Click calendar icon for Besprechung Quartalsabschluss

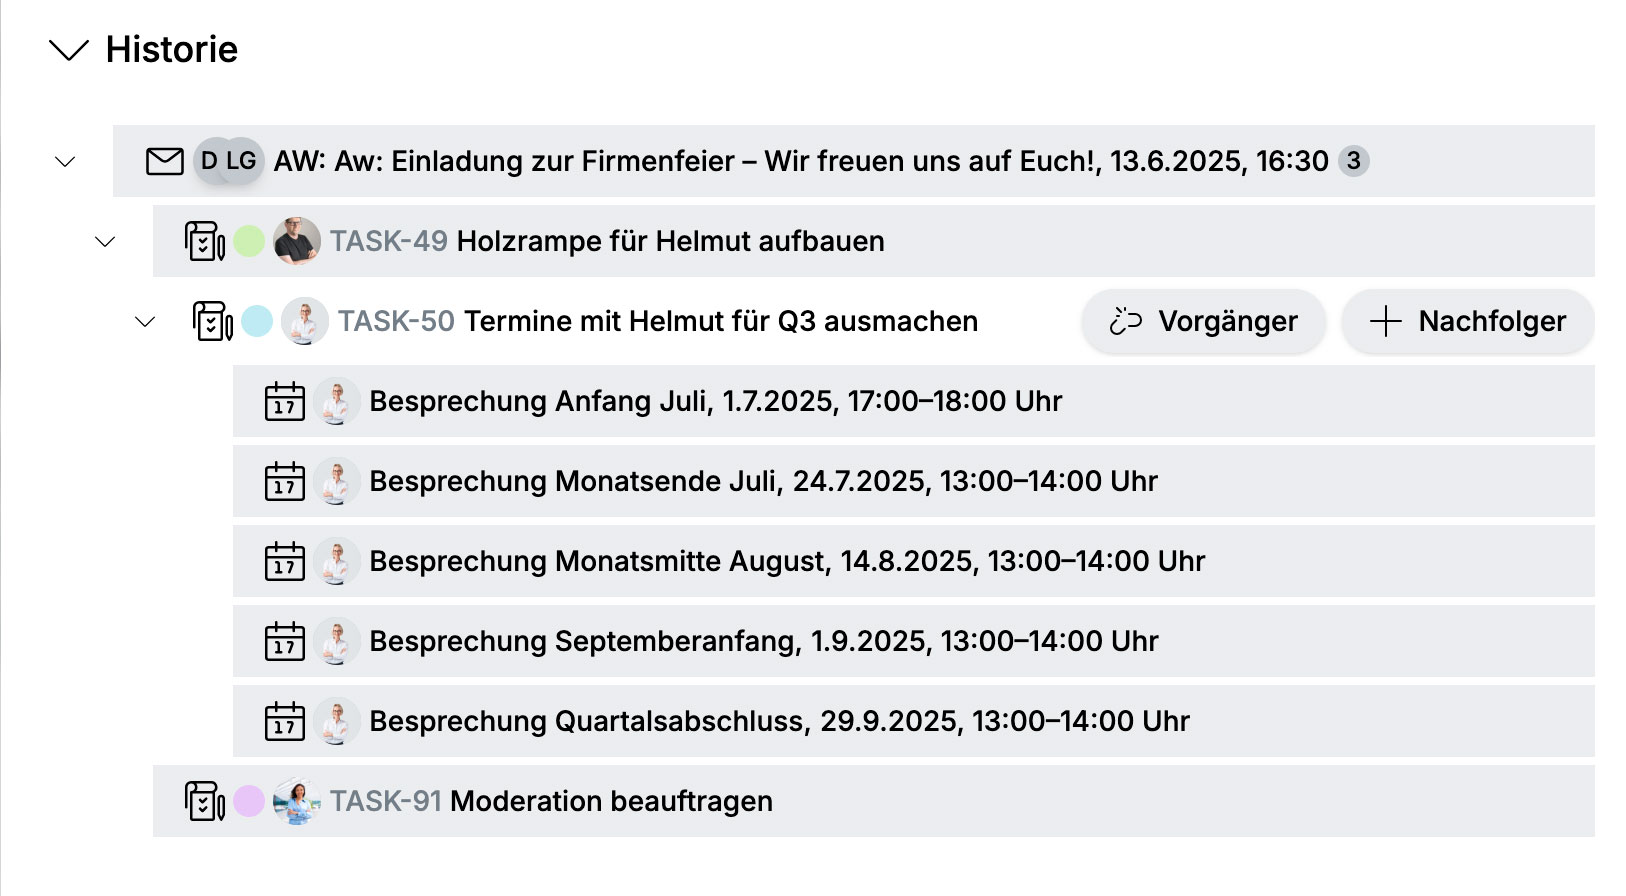click(284, 721)
